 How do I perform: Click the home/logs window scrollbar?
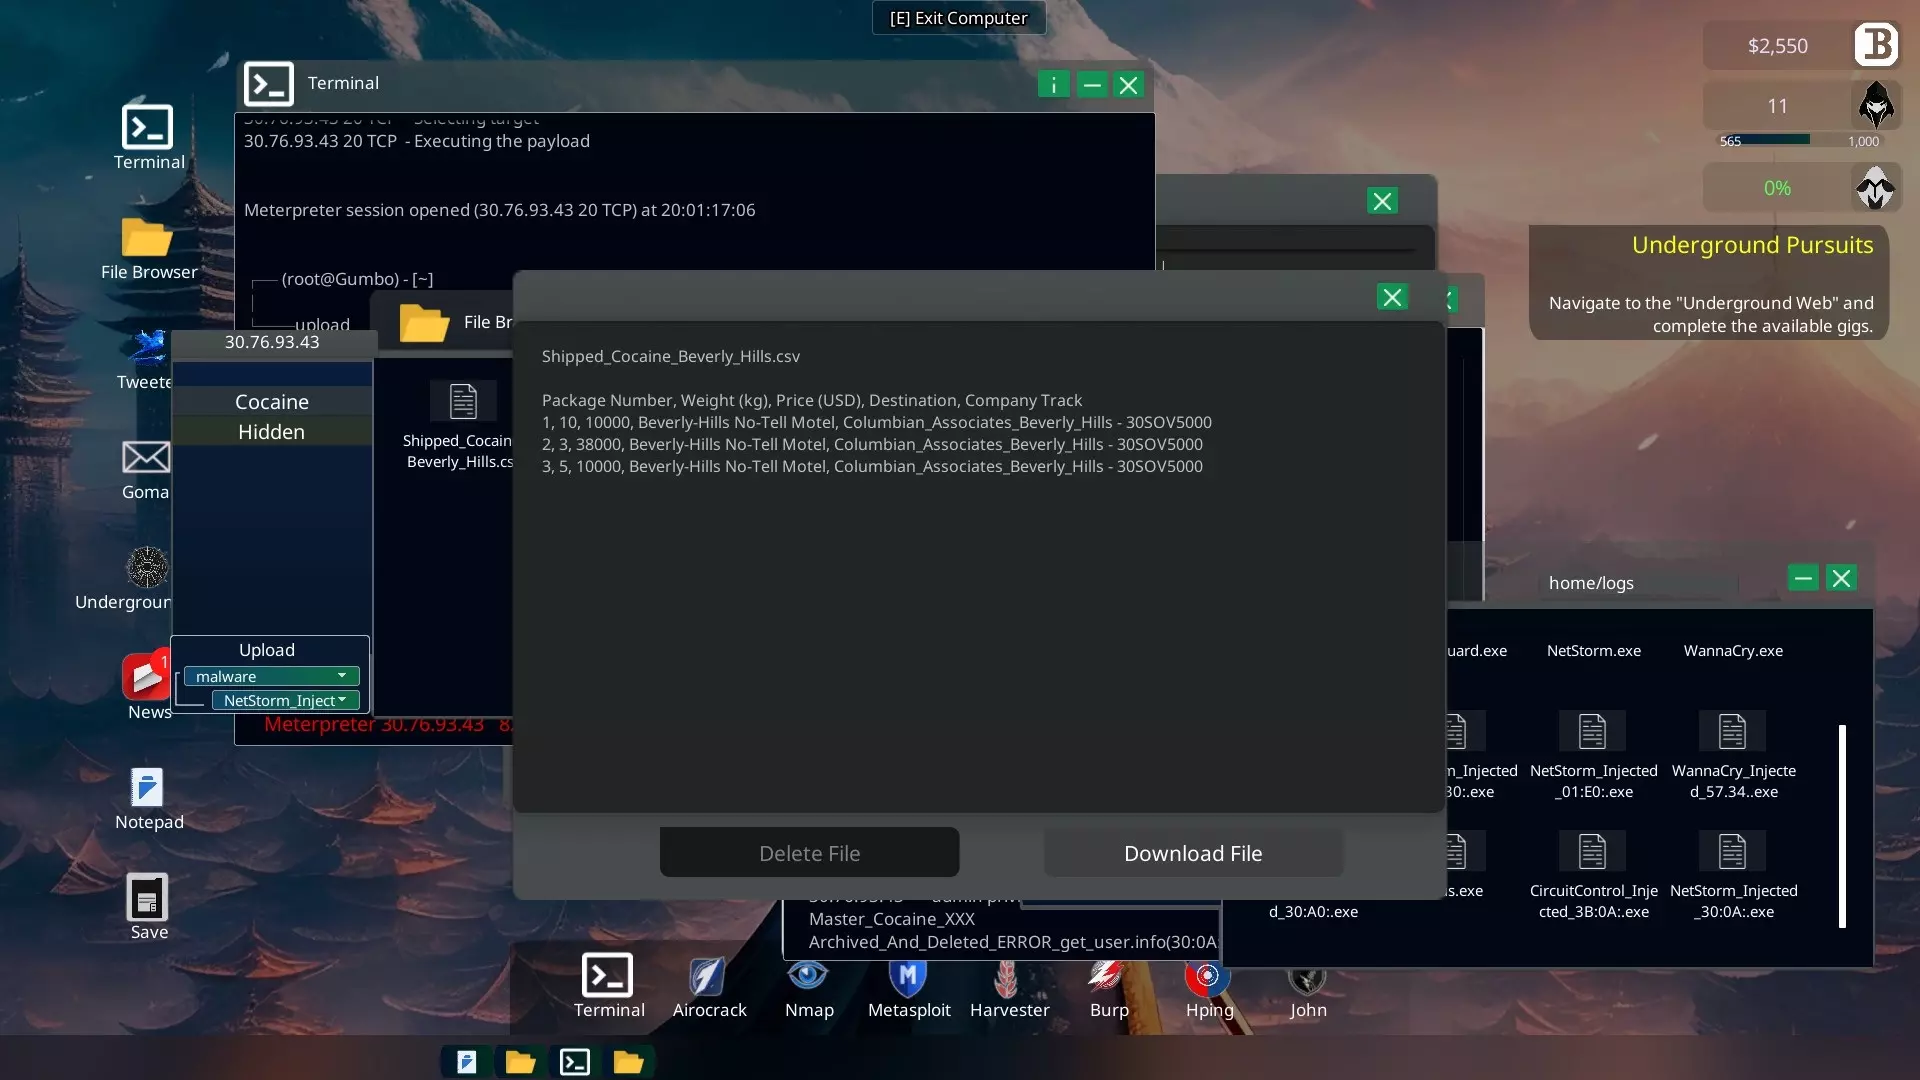point(1842,826)
